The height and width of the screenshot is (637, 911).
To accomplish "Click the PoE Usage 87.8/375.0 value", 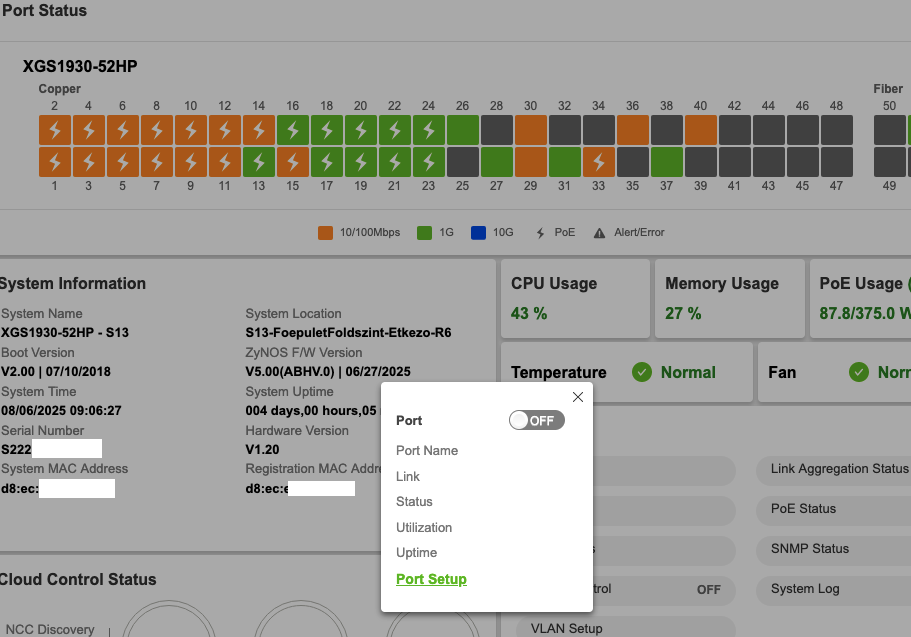I will [x=865, y=313].
